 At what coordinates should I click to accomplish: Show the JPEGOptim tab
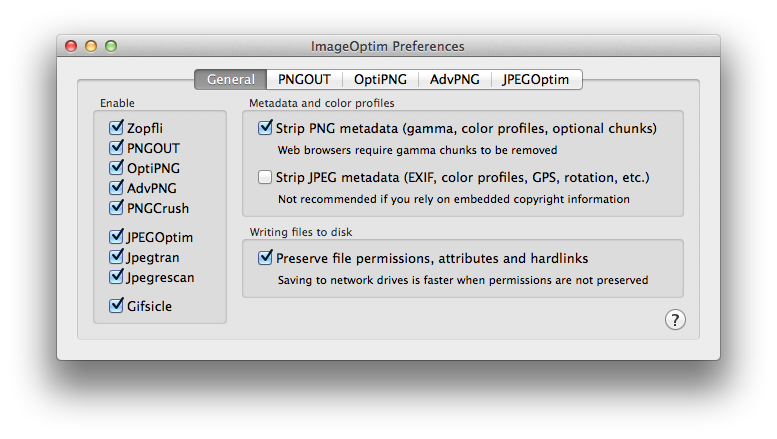tap(536, 79)
